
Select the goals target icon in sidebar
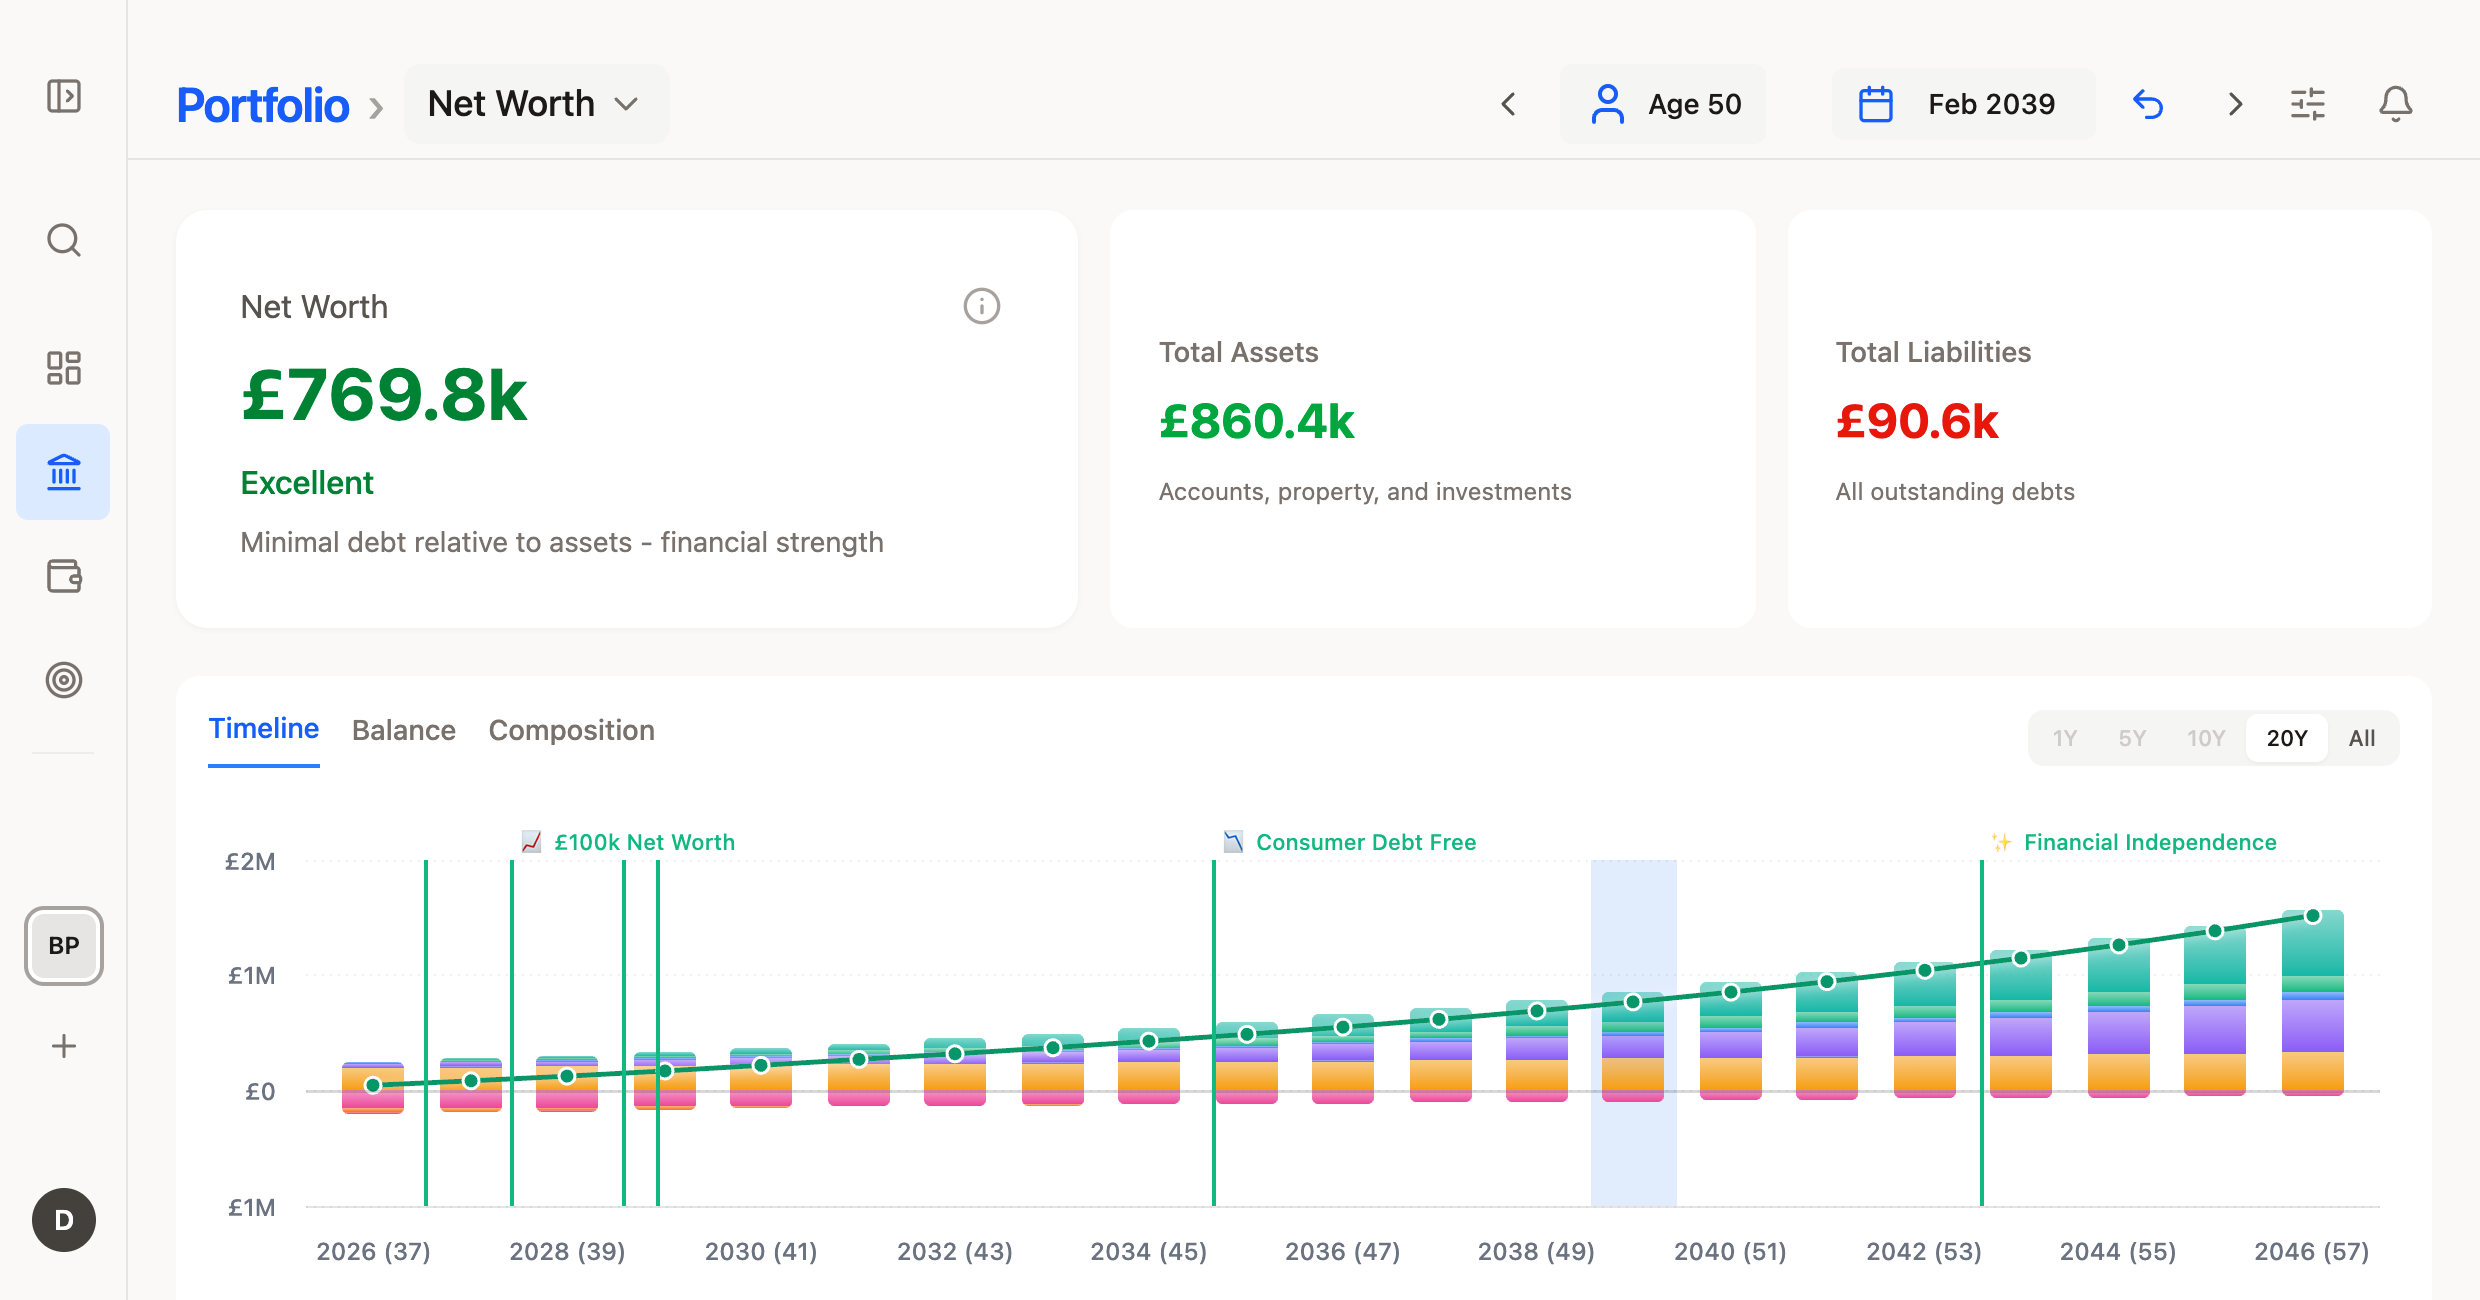[x=63, y=680]
